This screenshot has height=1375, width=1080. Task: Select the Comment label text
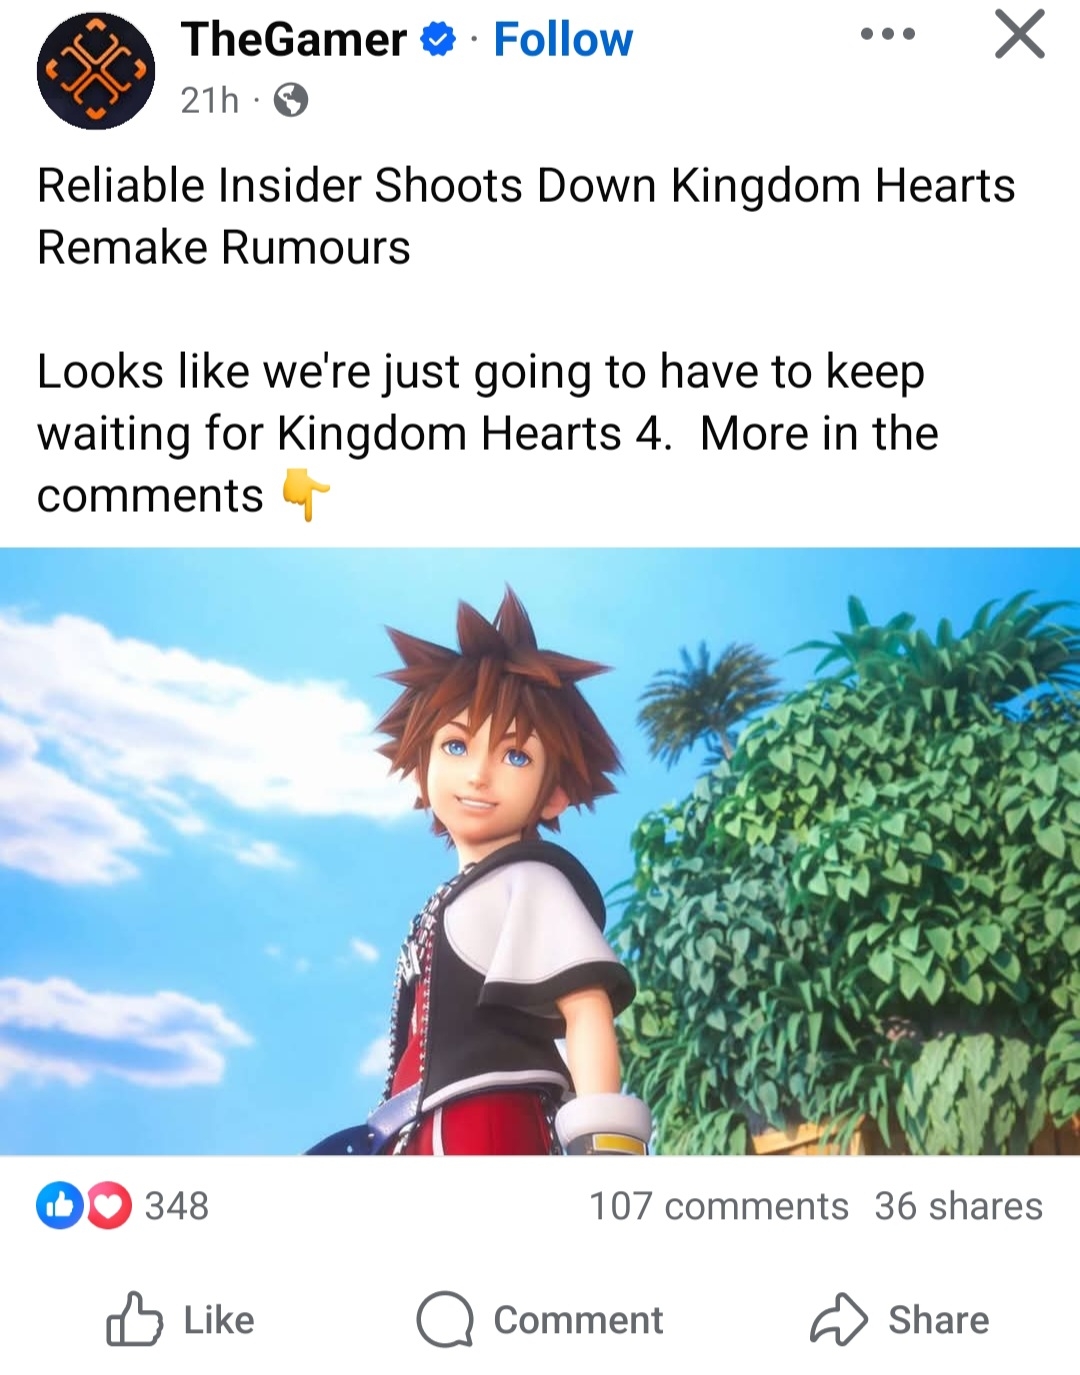[578, 1320]
